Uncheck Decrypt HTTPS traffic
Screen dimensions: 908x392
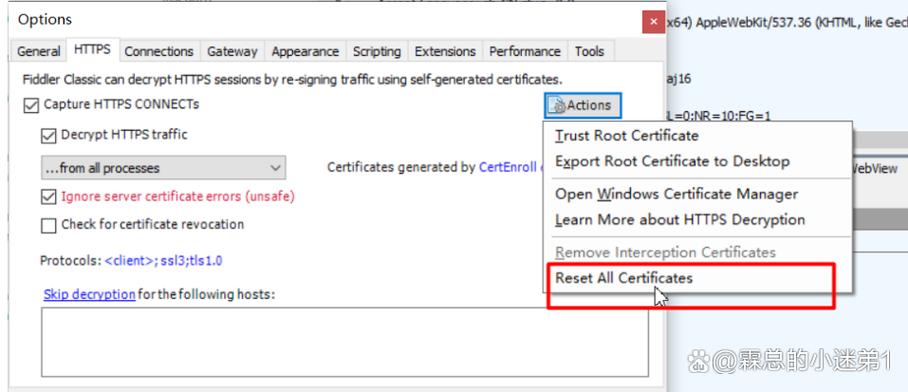pos(49,136)
